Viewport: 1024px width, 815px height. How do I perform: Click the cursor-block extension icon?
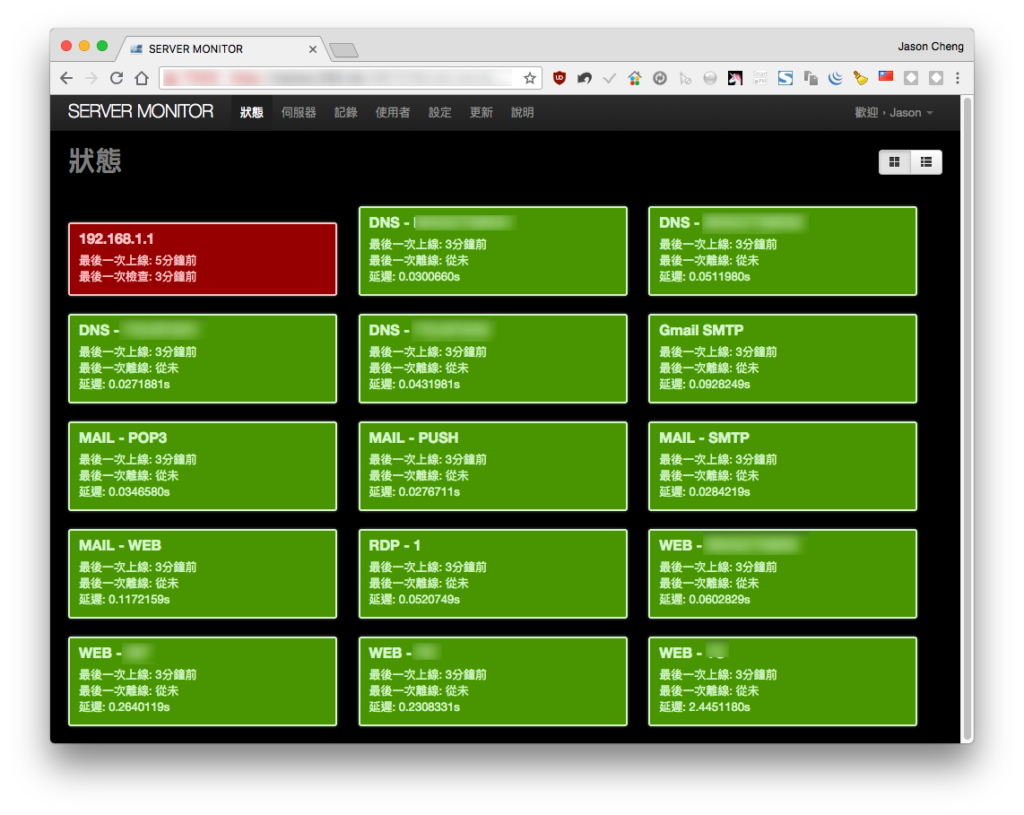tap(685, 79)
